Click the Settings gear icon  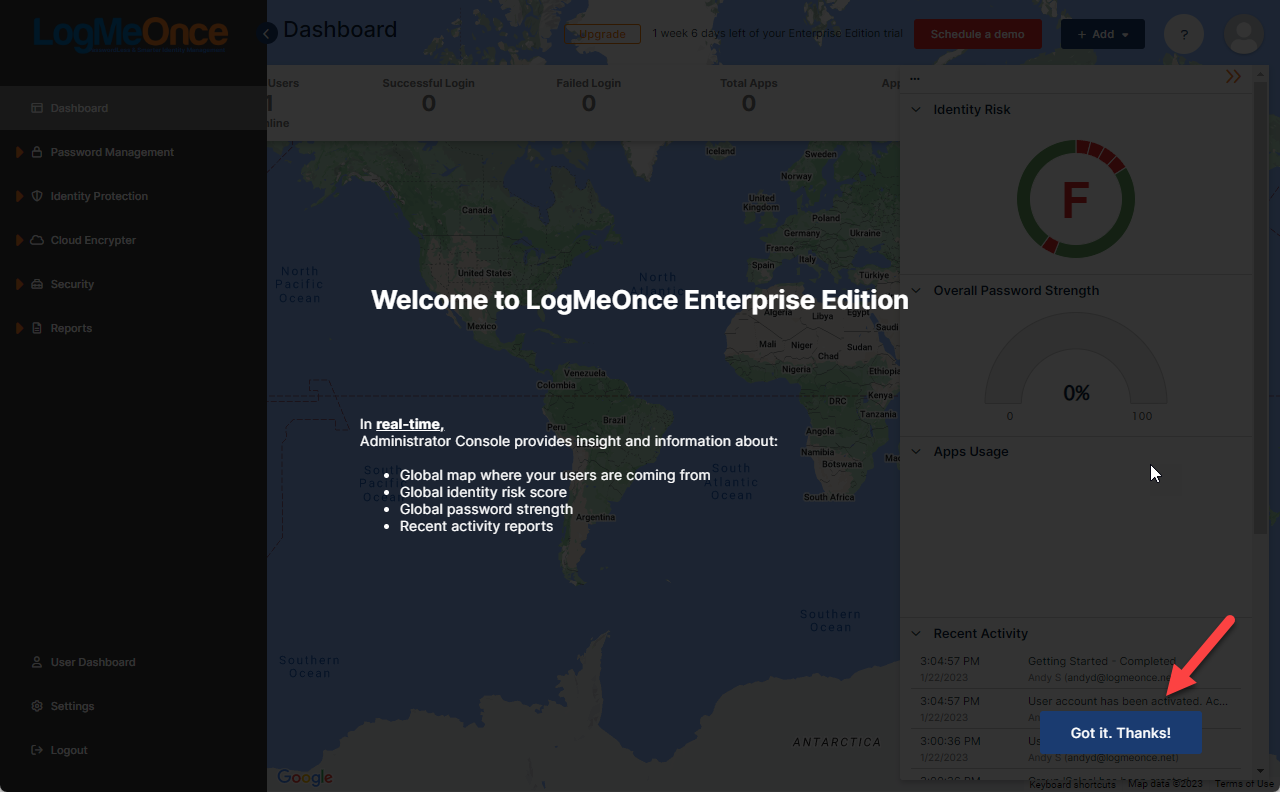tap(37, 706)
